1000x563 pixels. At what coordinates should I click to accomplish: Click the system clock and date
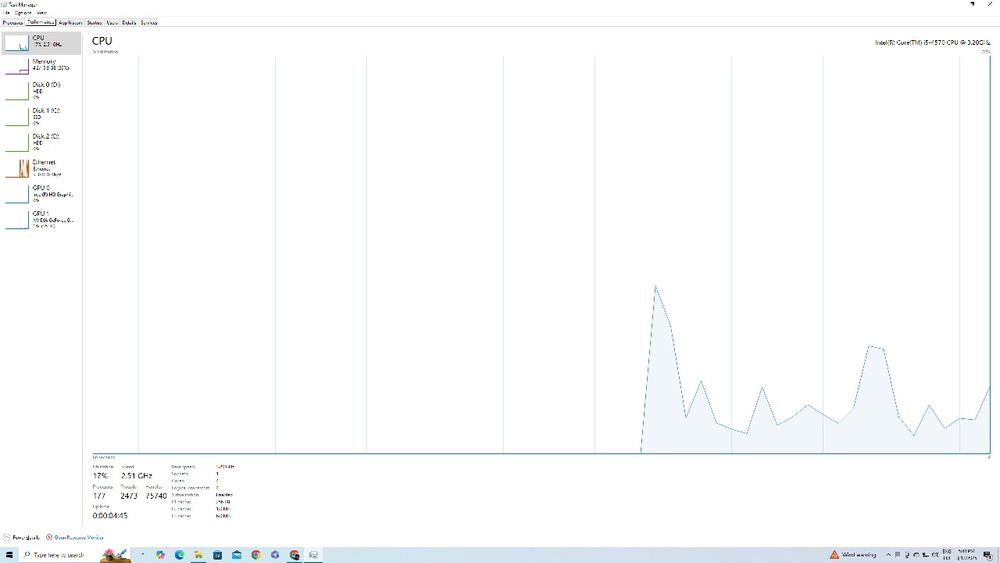[967, 555]
